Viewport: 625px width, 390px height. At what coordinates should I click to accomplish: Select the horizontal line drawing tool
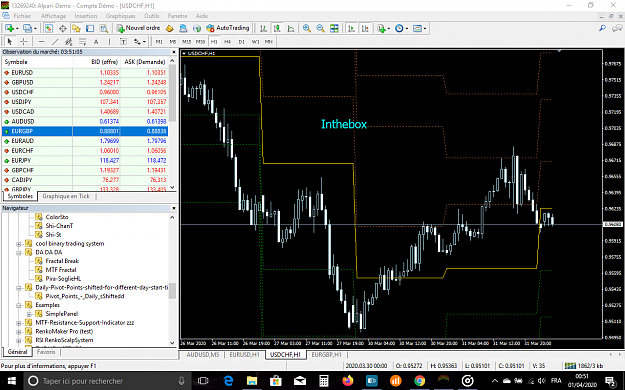pyautogui.click(x=41, y=41)
